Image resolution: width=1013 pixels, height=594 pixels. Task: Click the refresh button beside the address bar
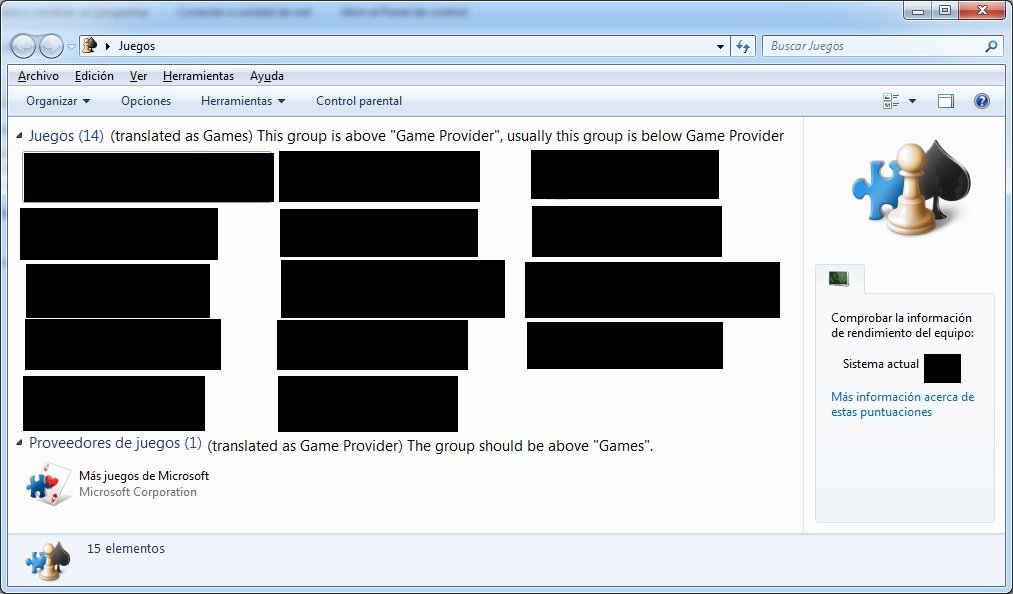tap(743, 46)
